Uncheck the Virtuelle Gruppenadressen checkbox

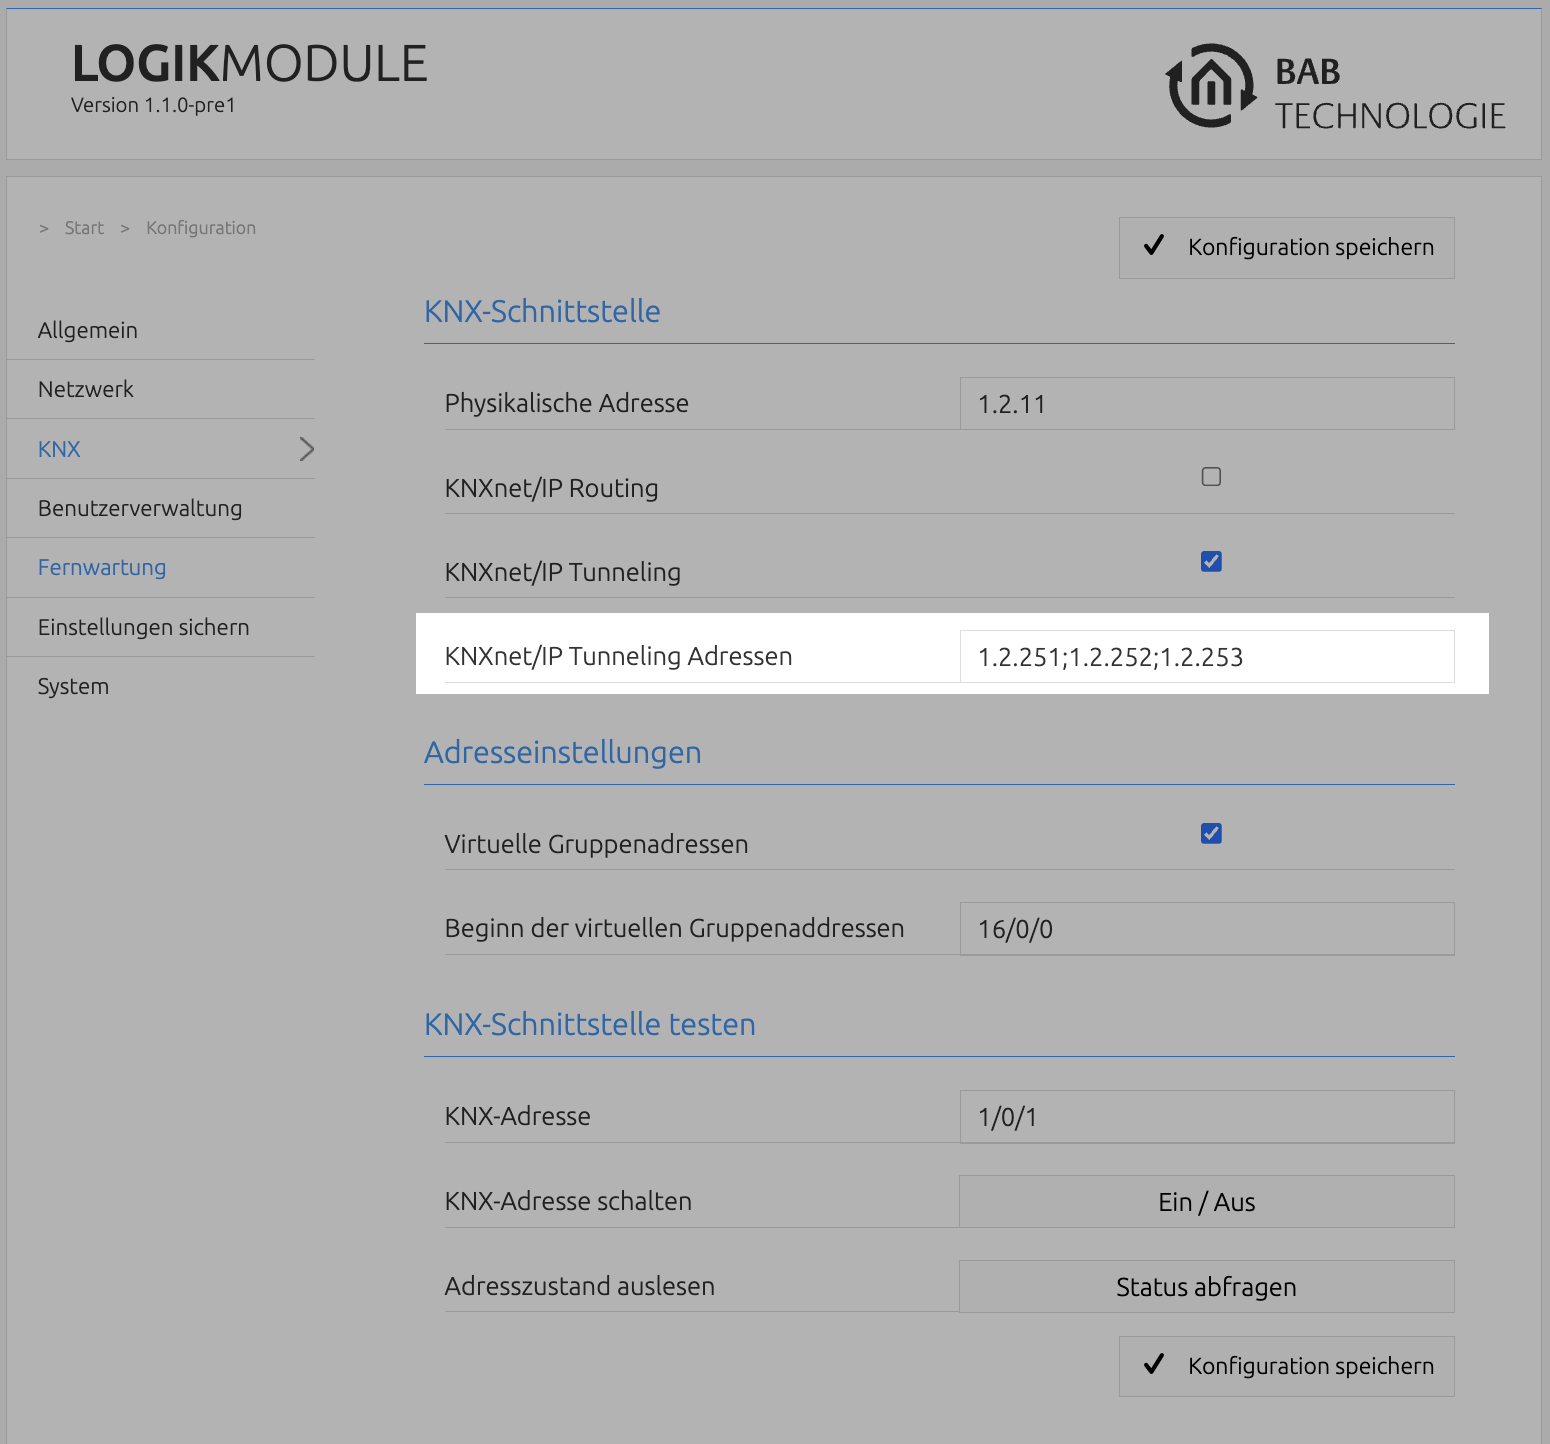[x=1211, y=833]
